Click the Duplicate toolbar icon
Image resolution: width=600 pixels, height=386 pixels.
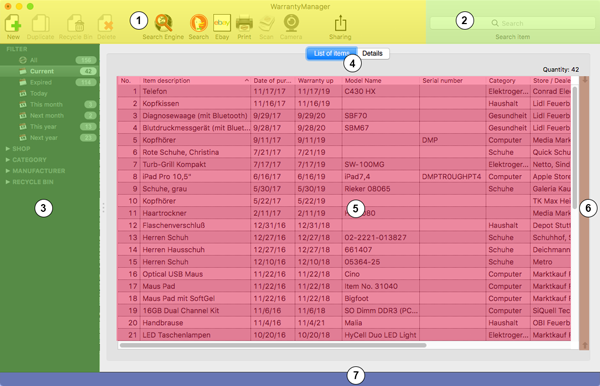pos(40,23)
